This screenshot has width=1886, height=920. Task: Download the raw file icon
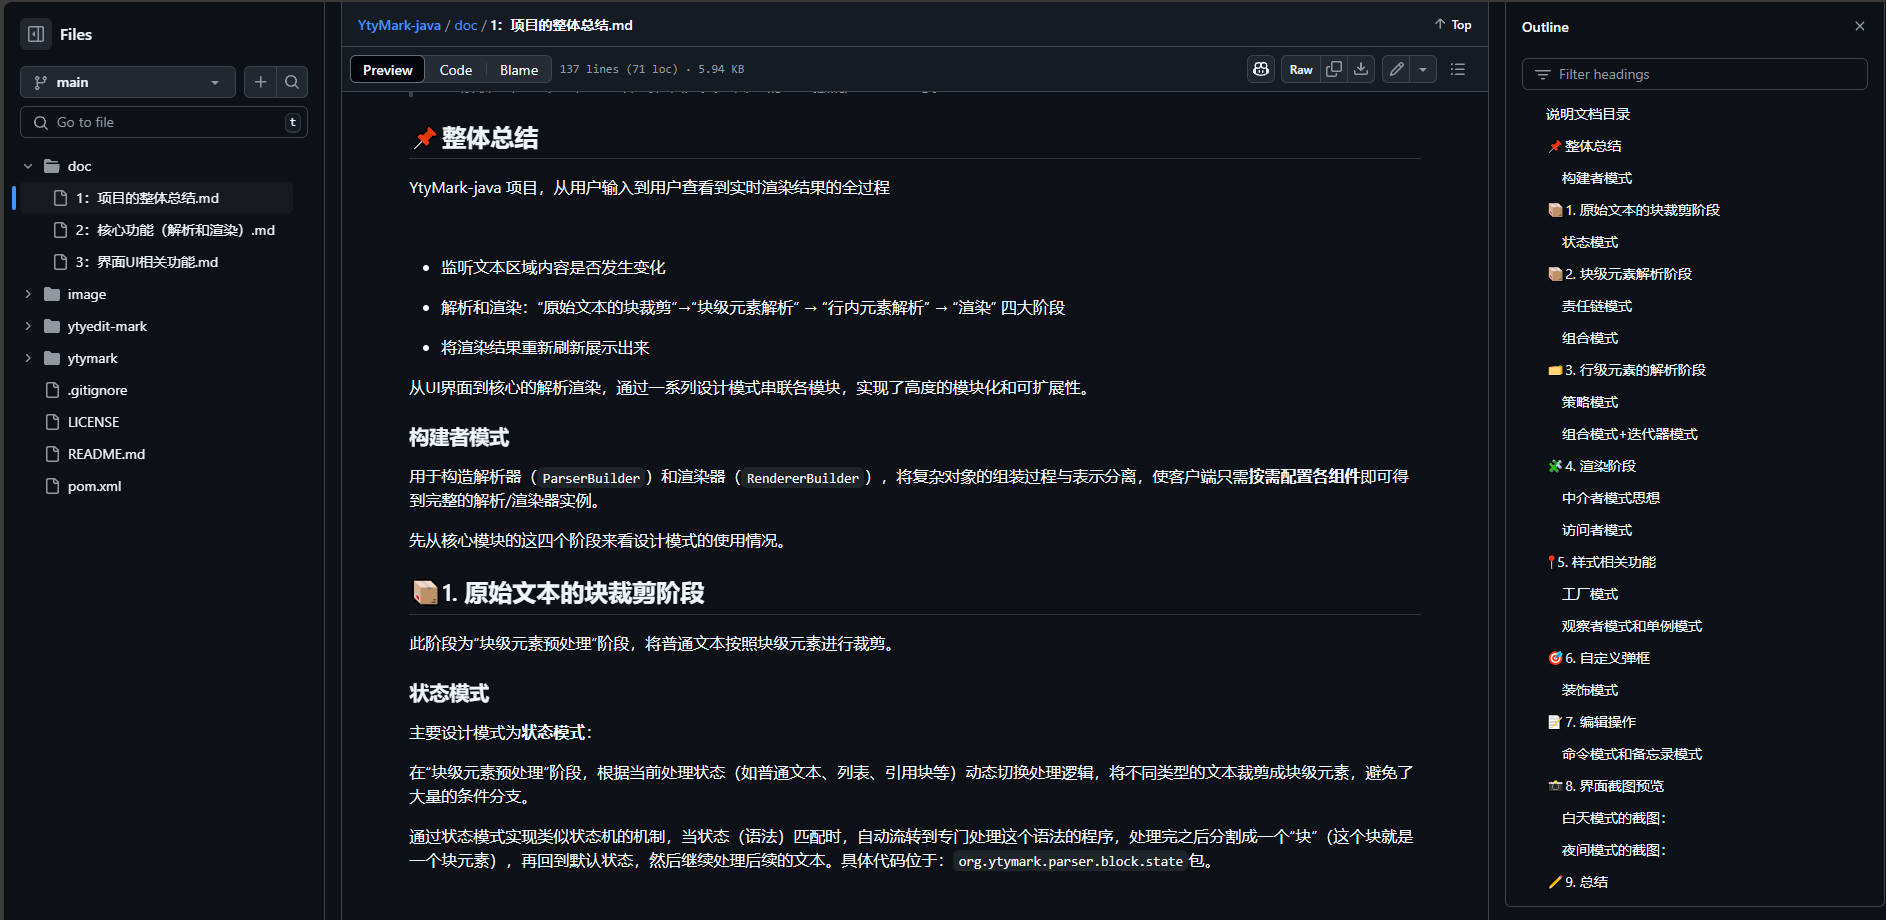click(1361, 69)
